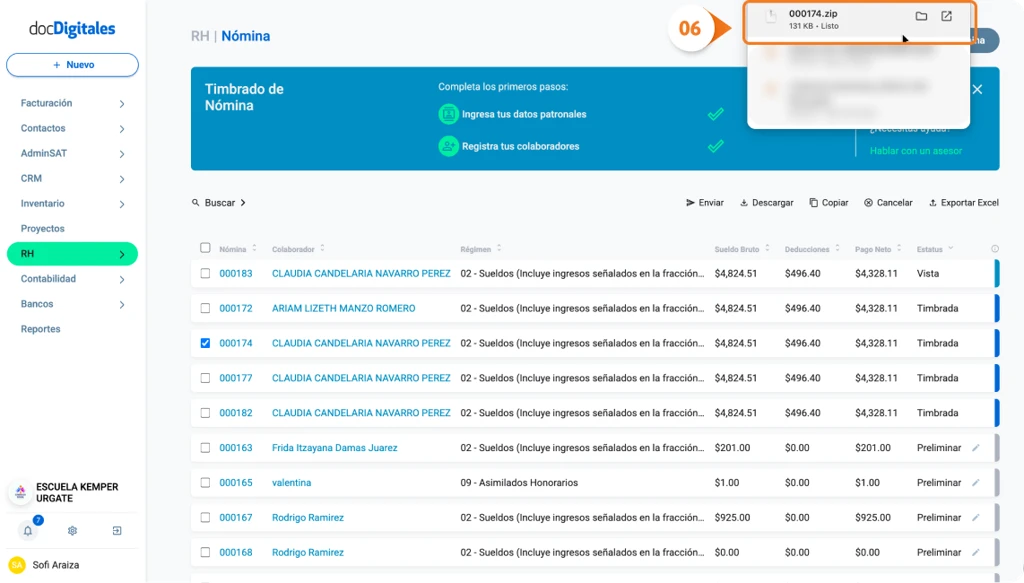Expand the Contactos menu chevron
This screenshot has height=583, width=1024.
coord(122,129)
